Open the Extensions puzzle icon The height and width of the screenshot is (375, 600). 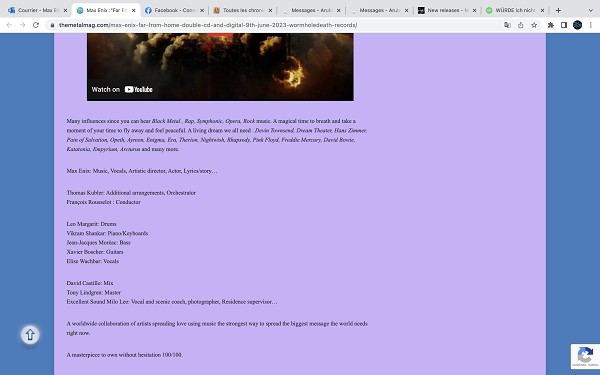coord(551,25)
